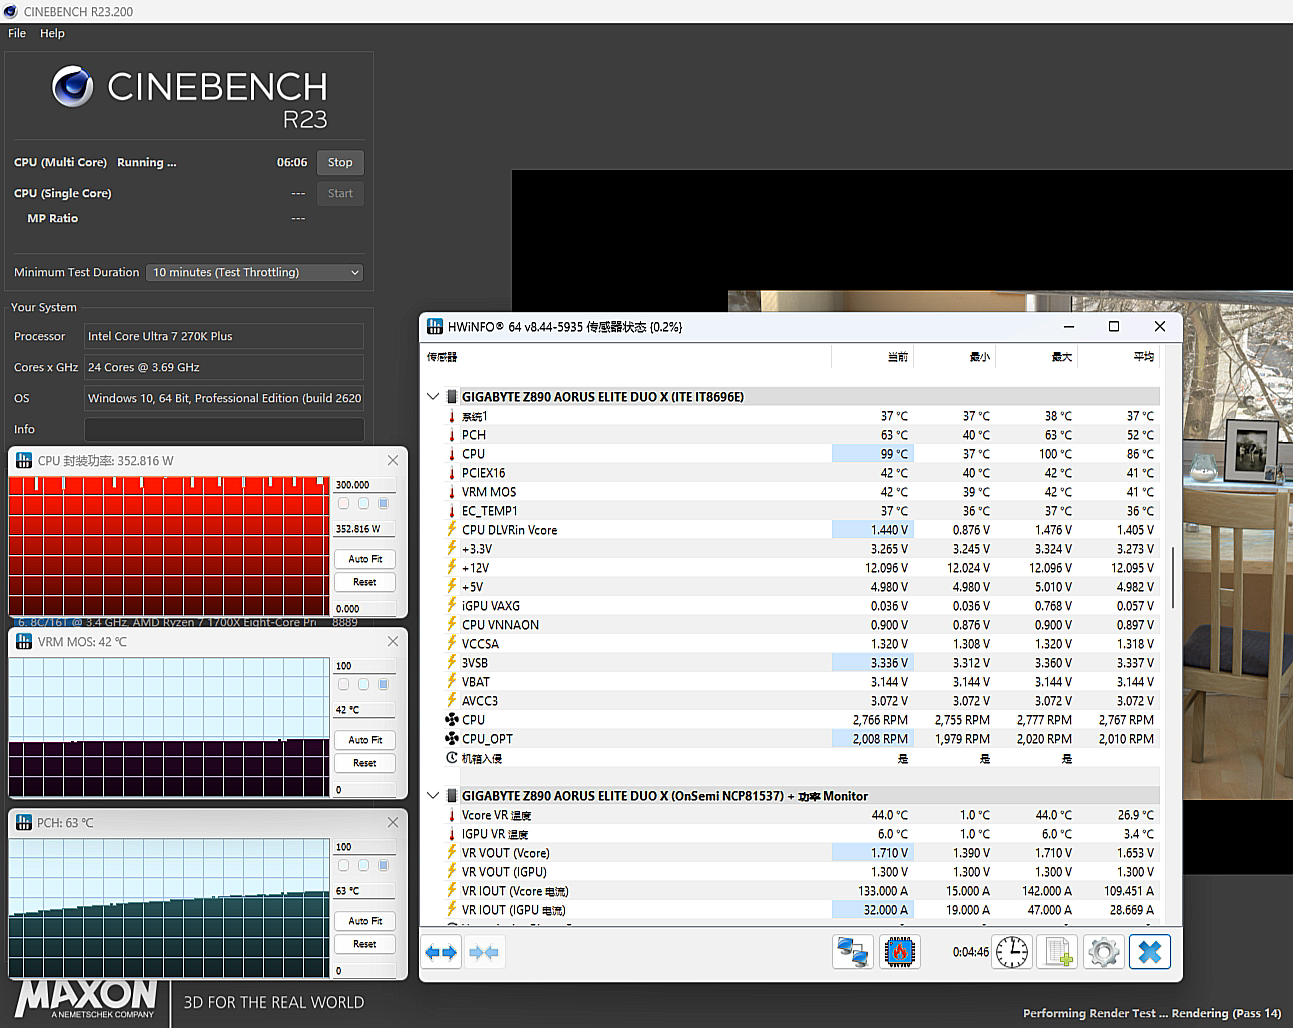Close the VRM MOS graph window
This screenshot has width=1293, height=1028.
tap(393, 641)
